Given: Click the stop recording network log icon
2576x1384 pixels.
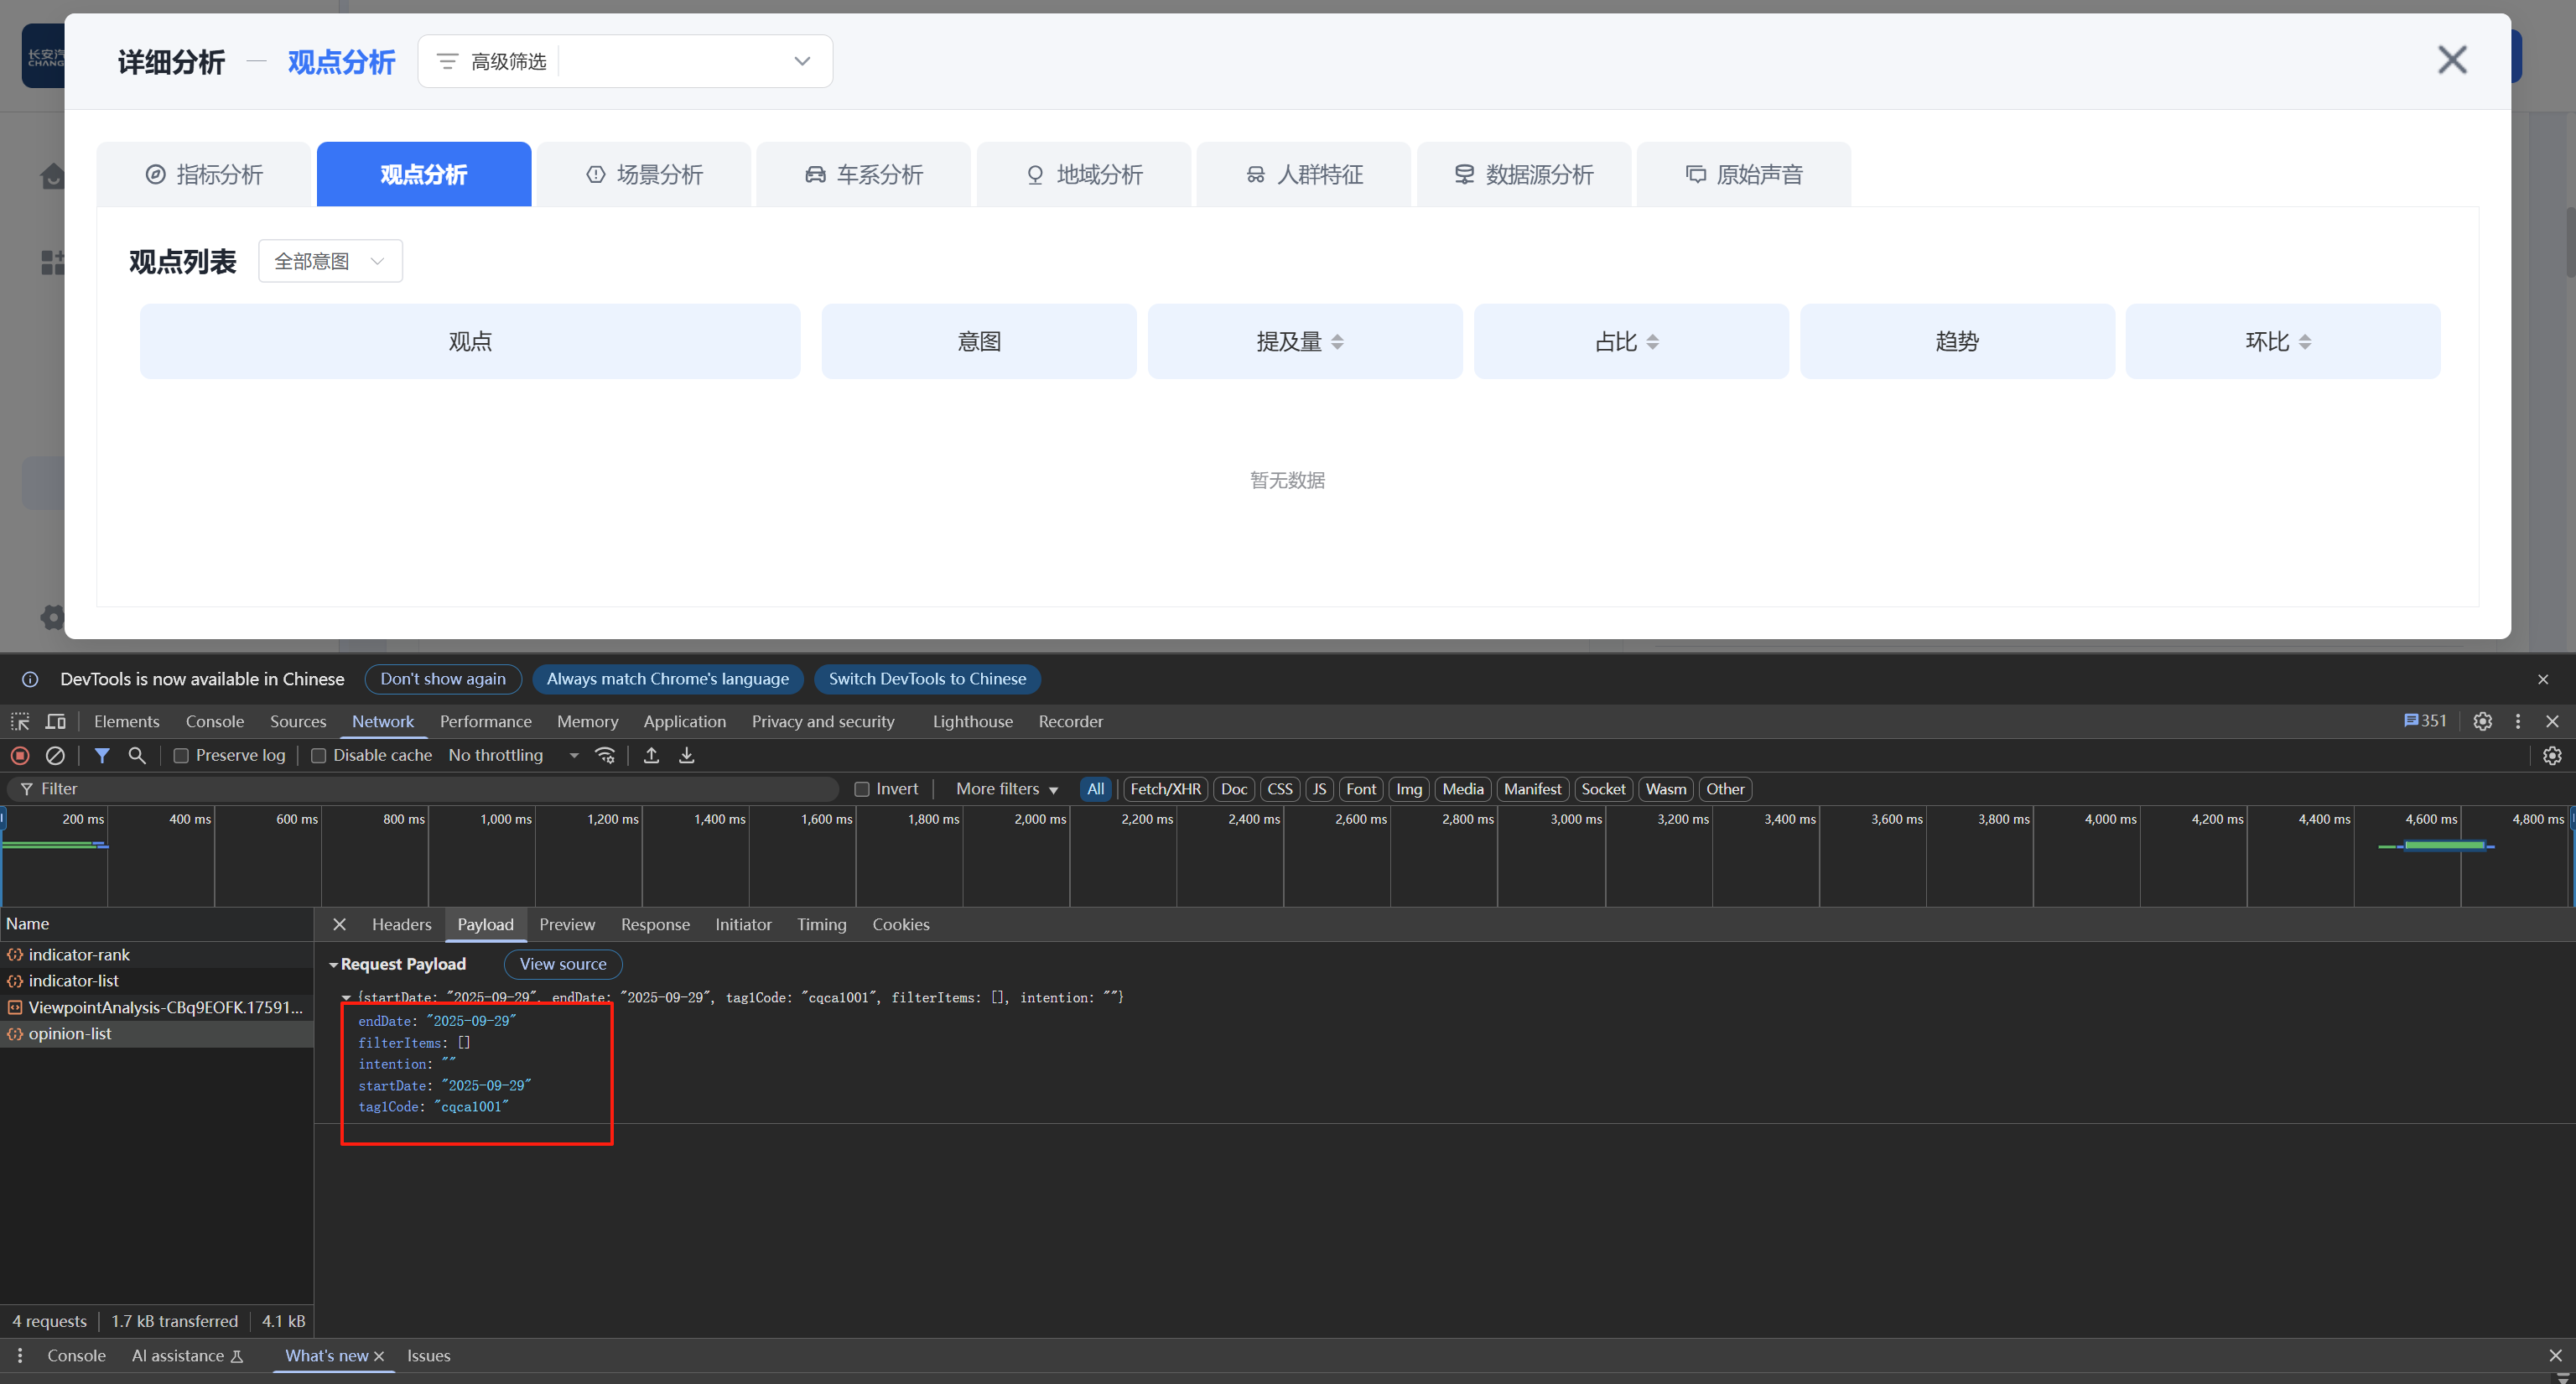Looking at the screenshot, I should tap(20, 755).
